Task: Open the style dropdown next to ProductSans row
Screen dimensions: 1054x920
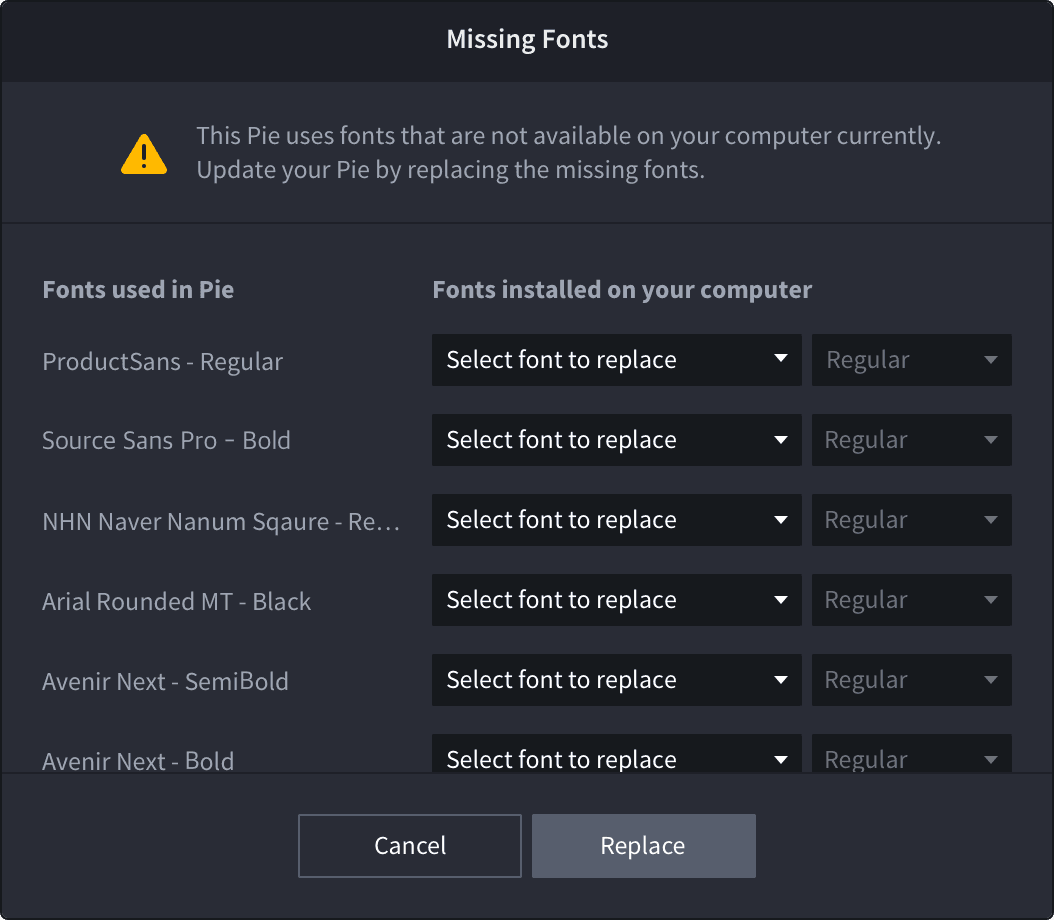Action: 911,360
